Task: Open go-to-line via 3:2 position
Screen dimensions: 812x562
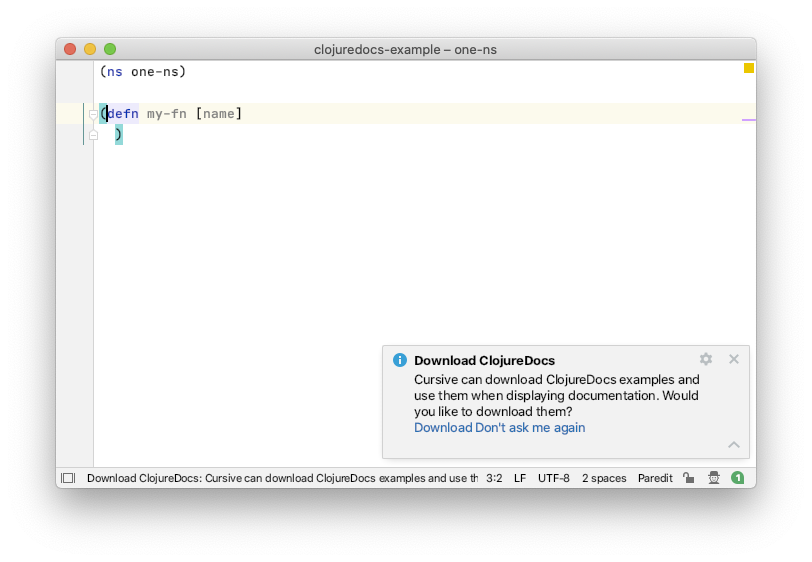Action: [494, 478]
